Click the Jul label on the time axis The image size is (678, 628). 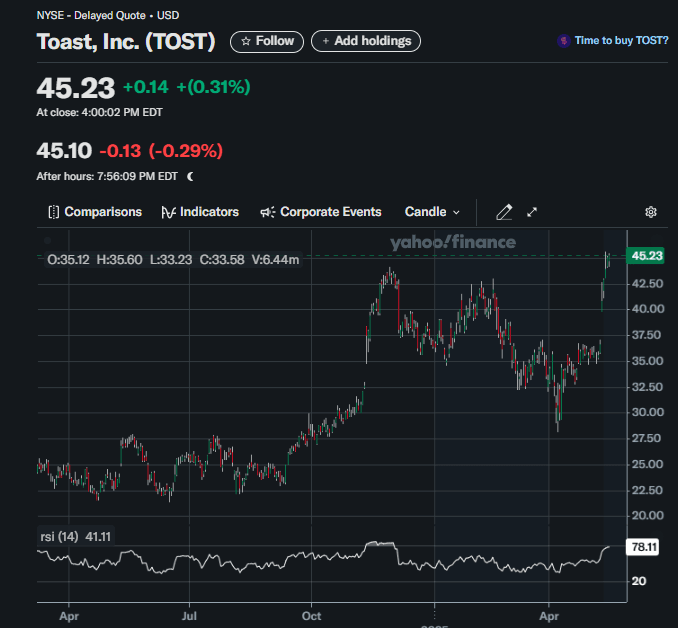[189, 616]
